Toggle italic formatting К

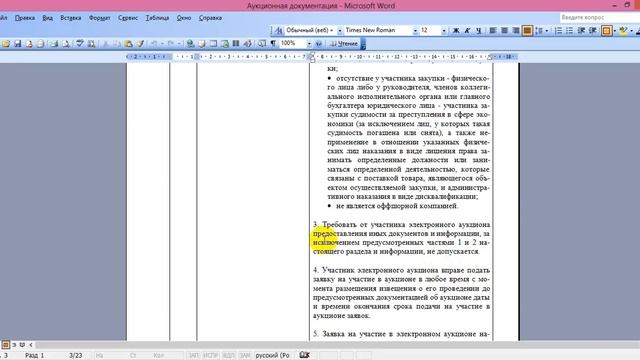coord(467,31)
